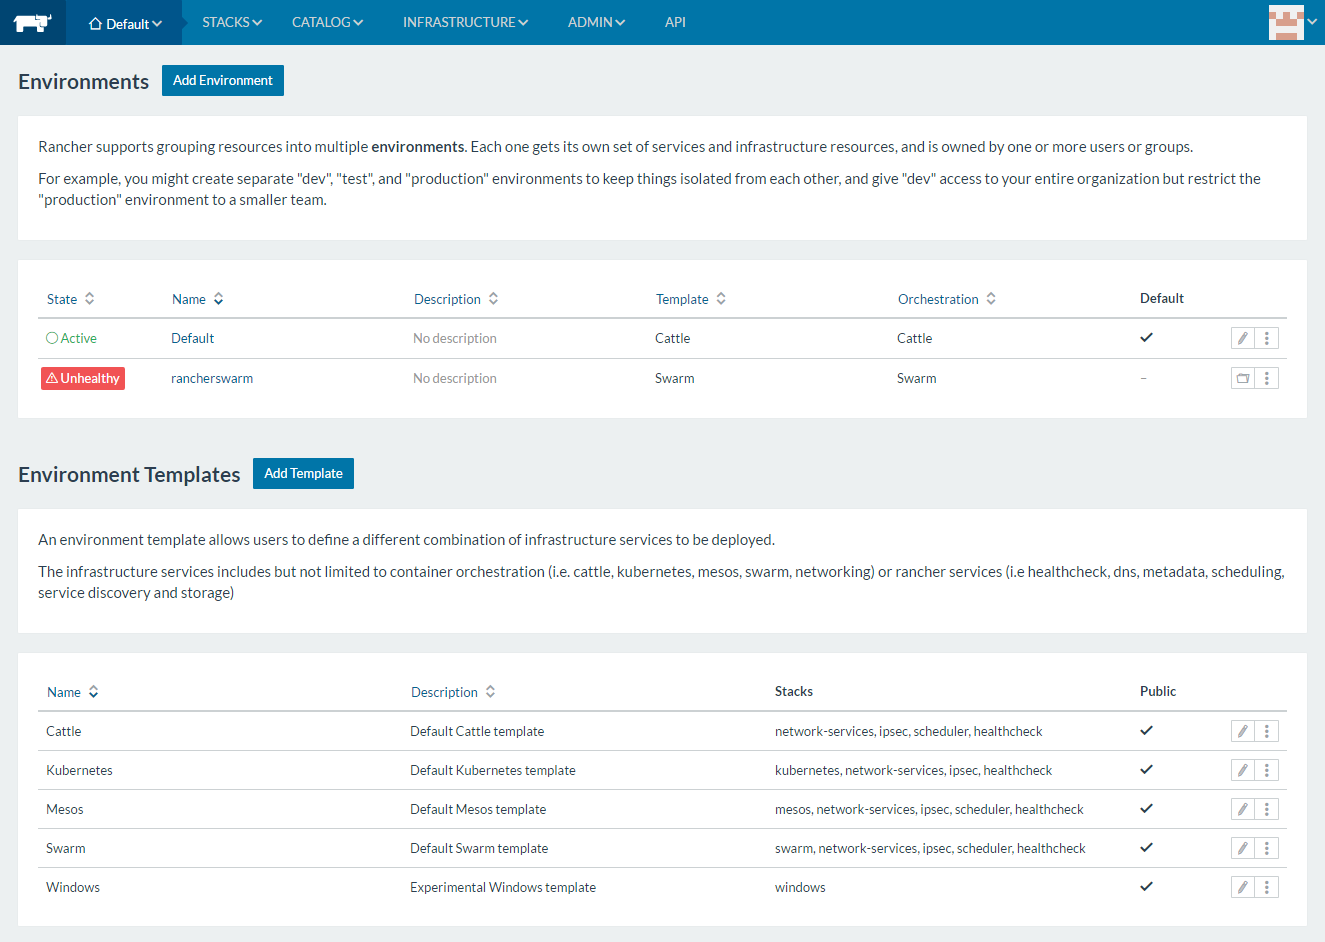Expand the INFRASTRUCTURE menu

(x=465, y=22)
